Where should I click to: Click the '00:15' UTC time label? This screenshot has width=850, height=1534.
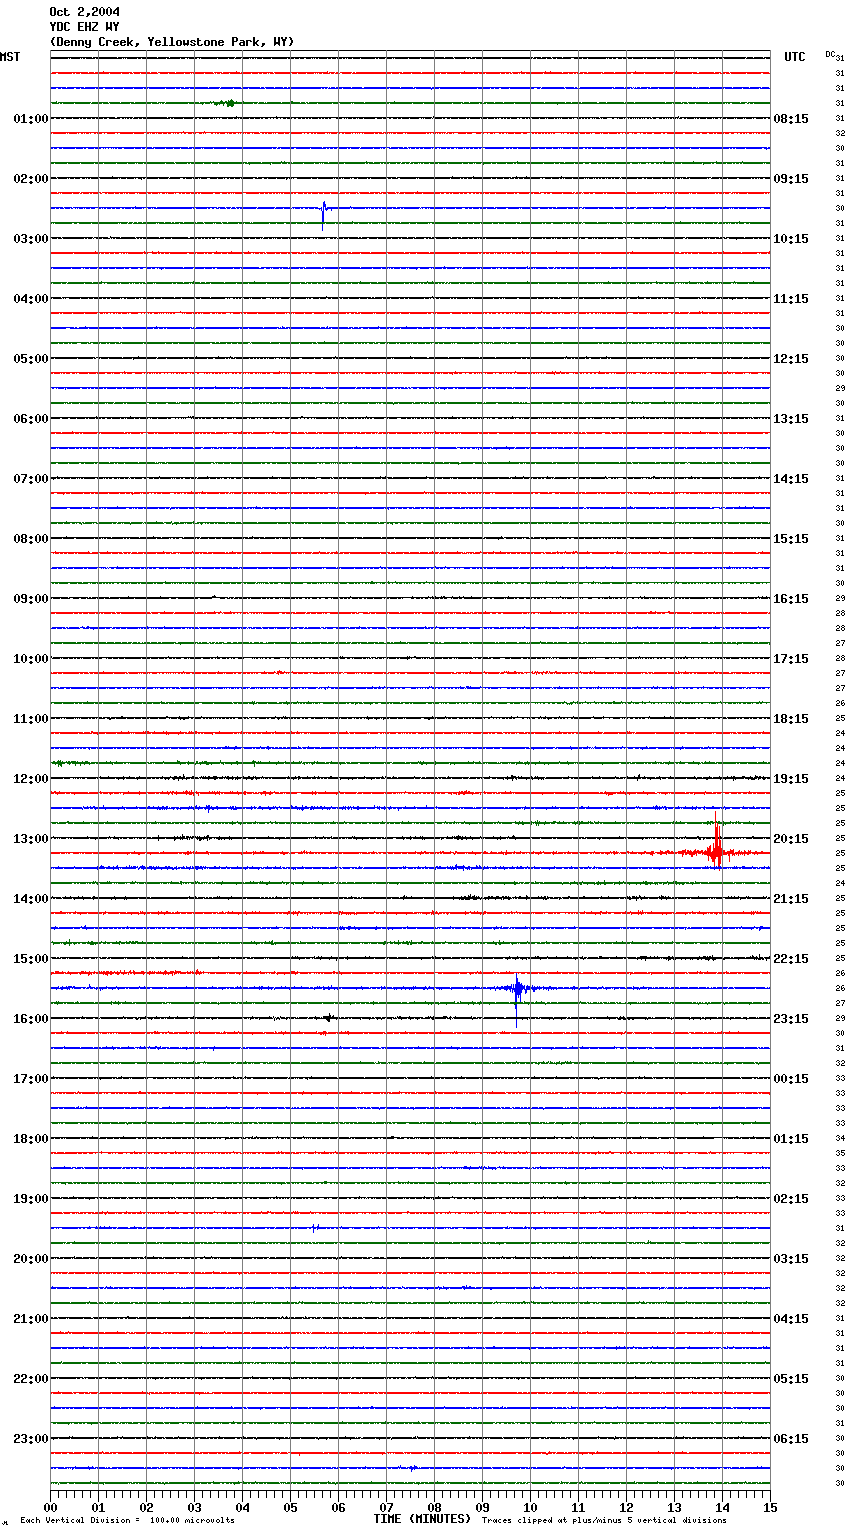click(791, 1079)
